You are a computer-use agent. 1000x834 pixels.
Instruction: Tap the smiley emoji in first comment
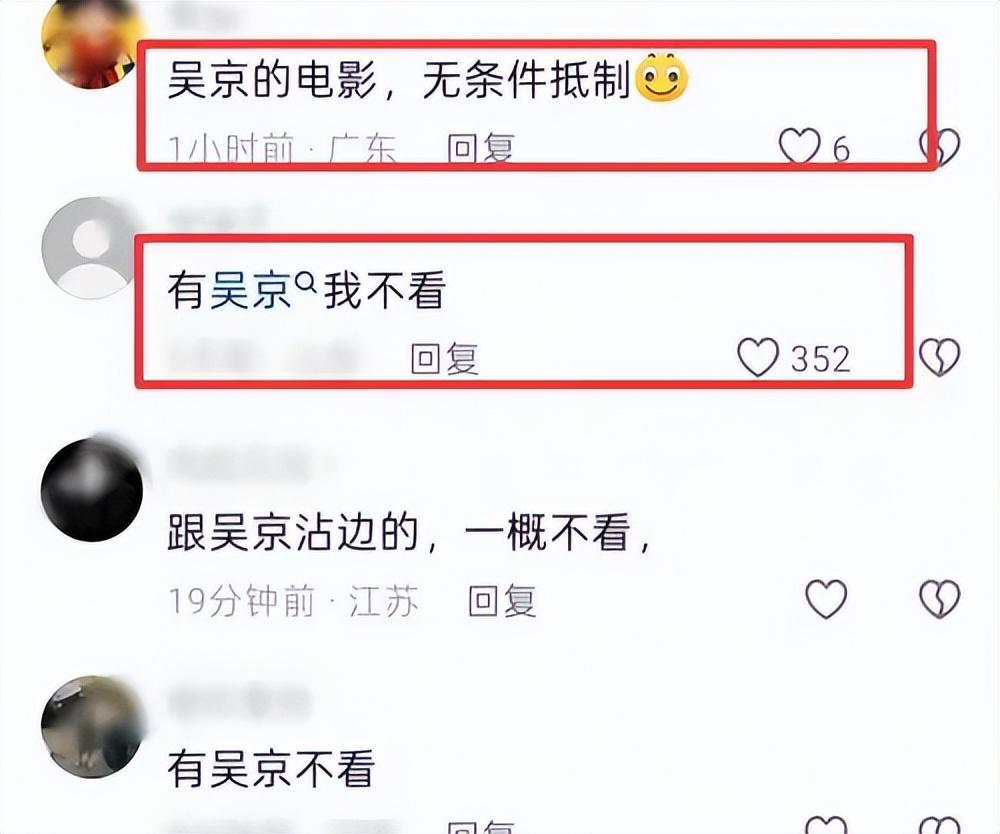point(662,78)
